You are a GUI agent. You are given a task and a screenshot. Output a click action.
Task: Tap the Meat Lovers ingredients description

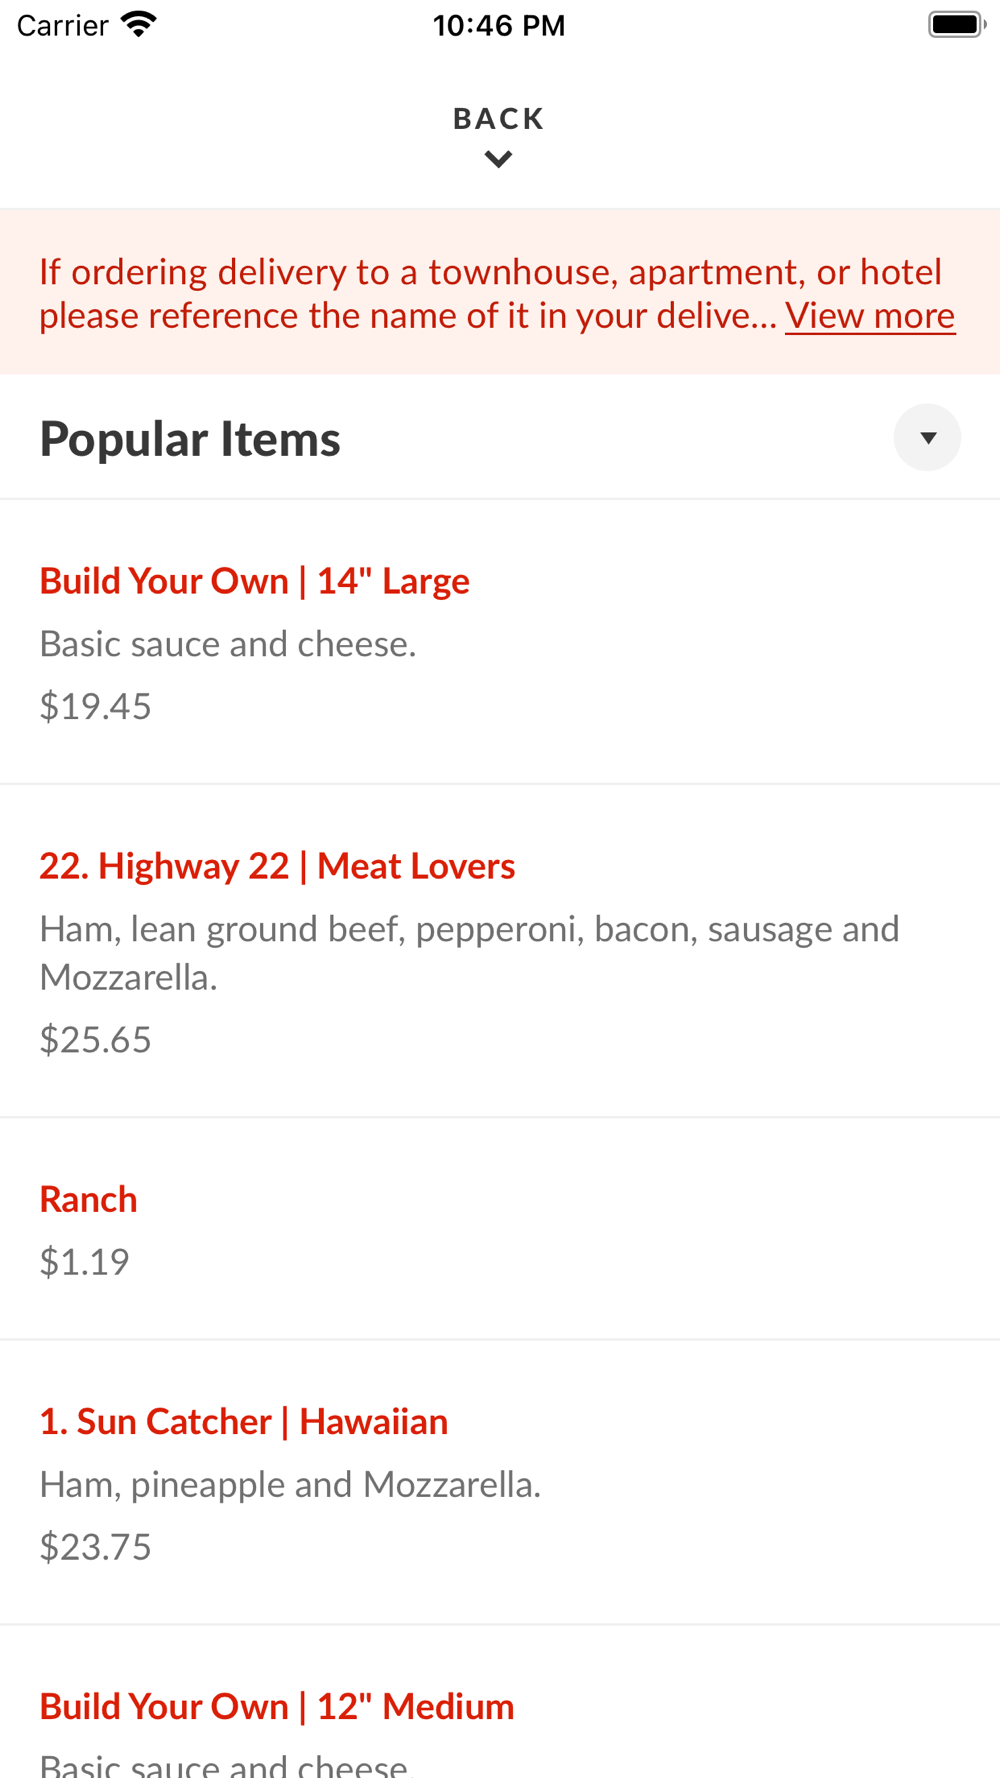[468, 953]
